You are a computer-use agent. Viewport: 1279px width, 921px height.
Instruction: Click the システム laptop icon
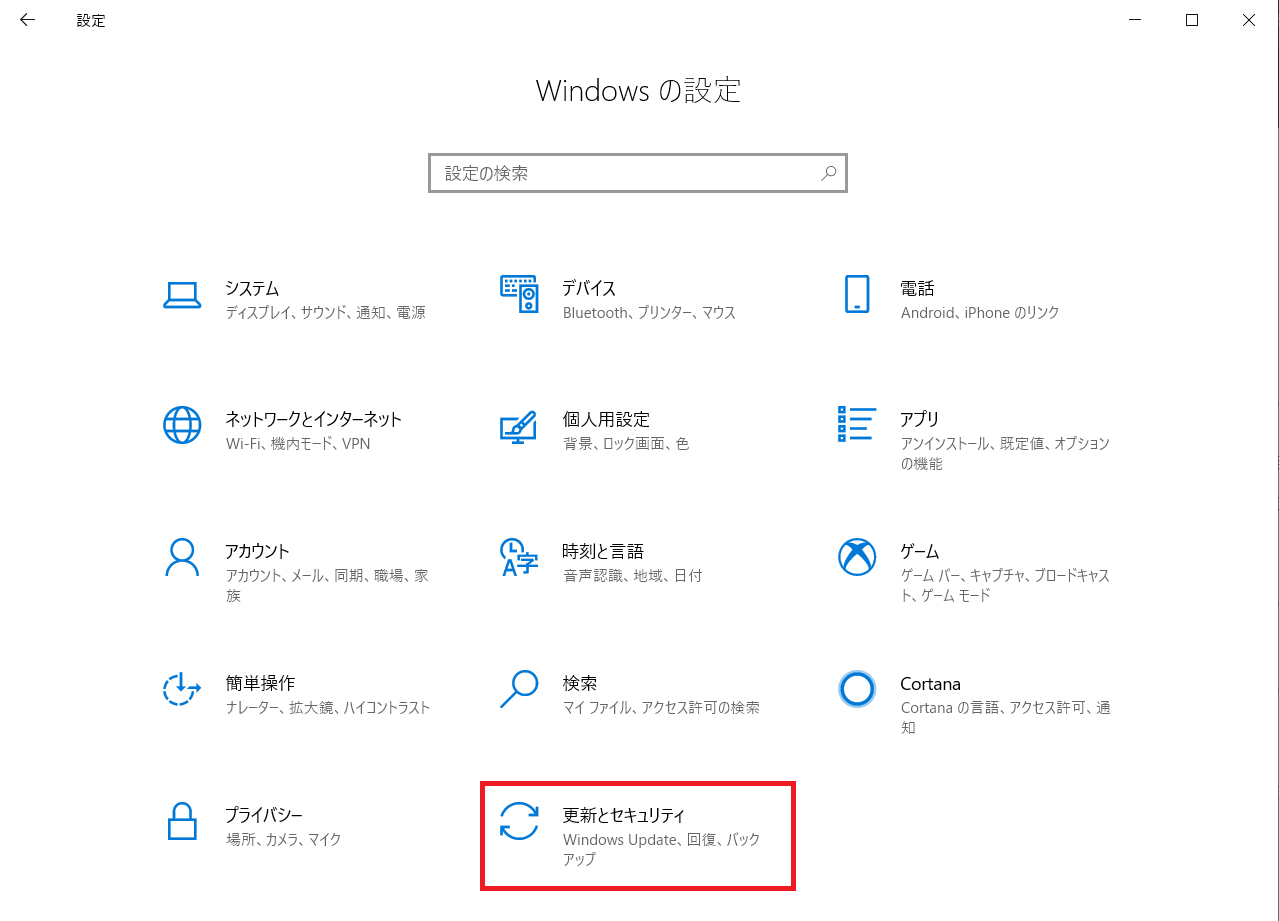tap(182, 295)
